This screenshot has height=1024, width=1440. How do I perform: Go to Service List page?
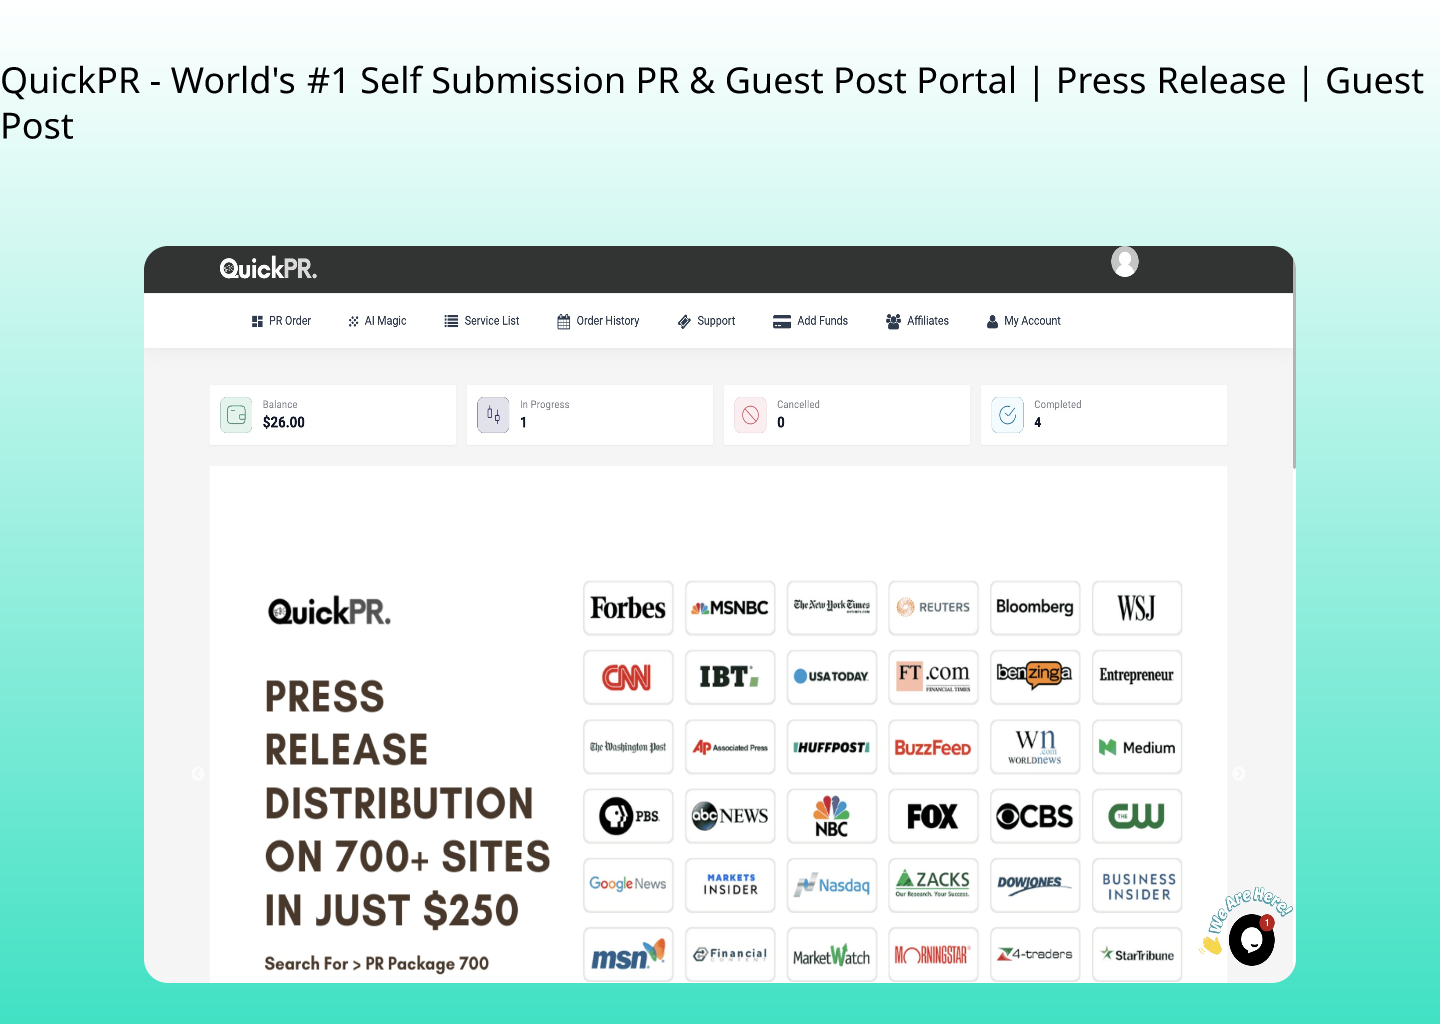[x=482, y=321]
